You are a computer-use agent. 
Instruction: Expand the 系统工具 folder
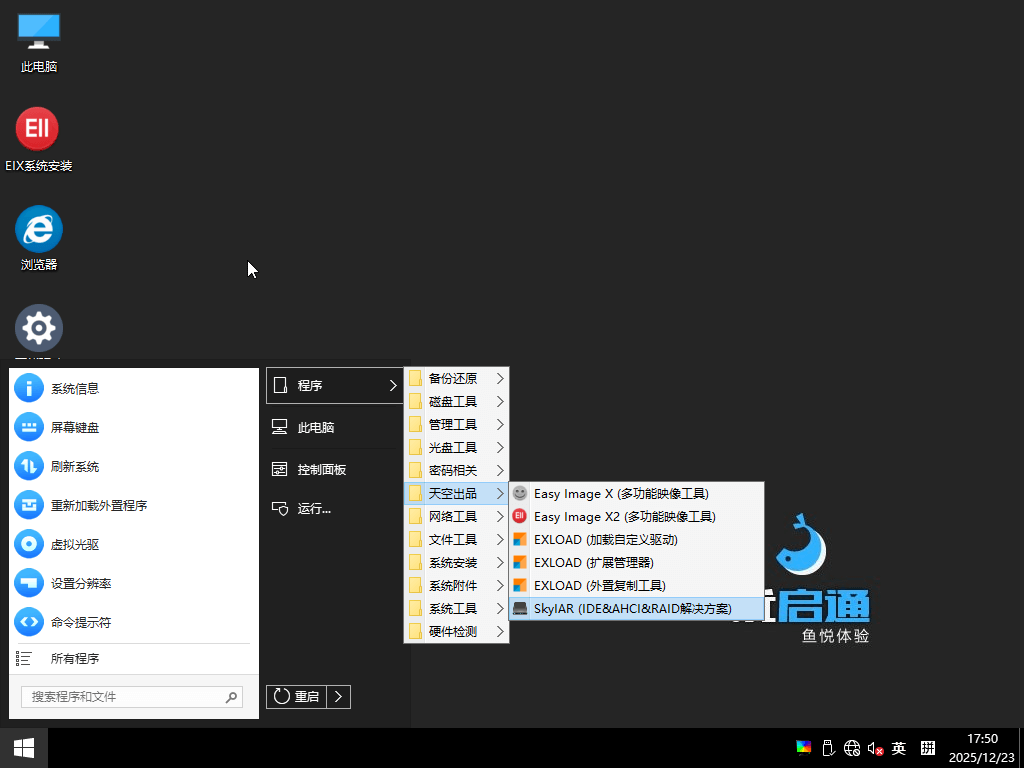pyautogui.click(x=456, y=609)
